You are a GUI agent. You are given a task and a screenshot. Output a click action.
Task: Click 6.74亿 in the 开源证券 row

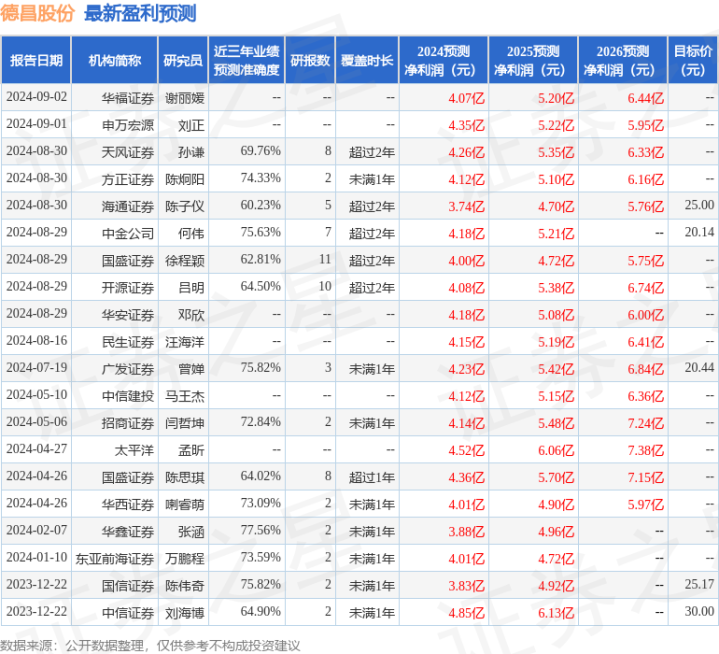646,288
